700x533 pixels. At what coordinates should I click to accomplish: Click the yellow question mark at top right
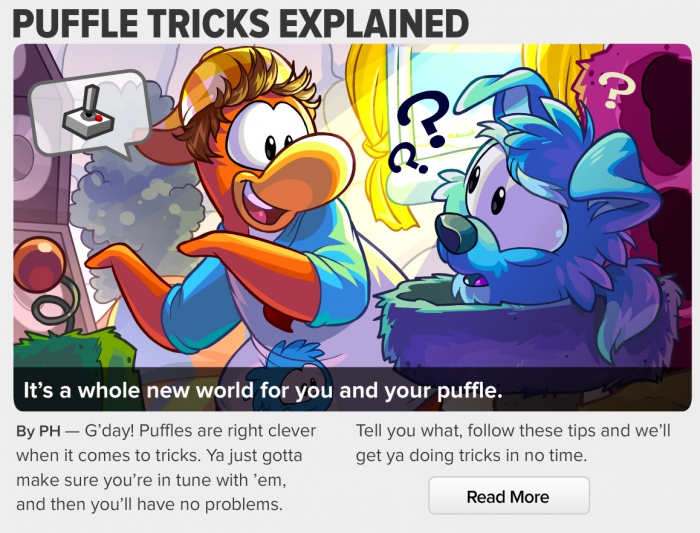pos(615,91)
